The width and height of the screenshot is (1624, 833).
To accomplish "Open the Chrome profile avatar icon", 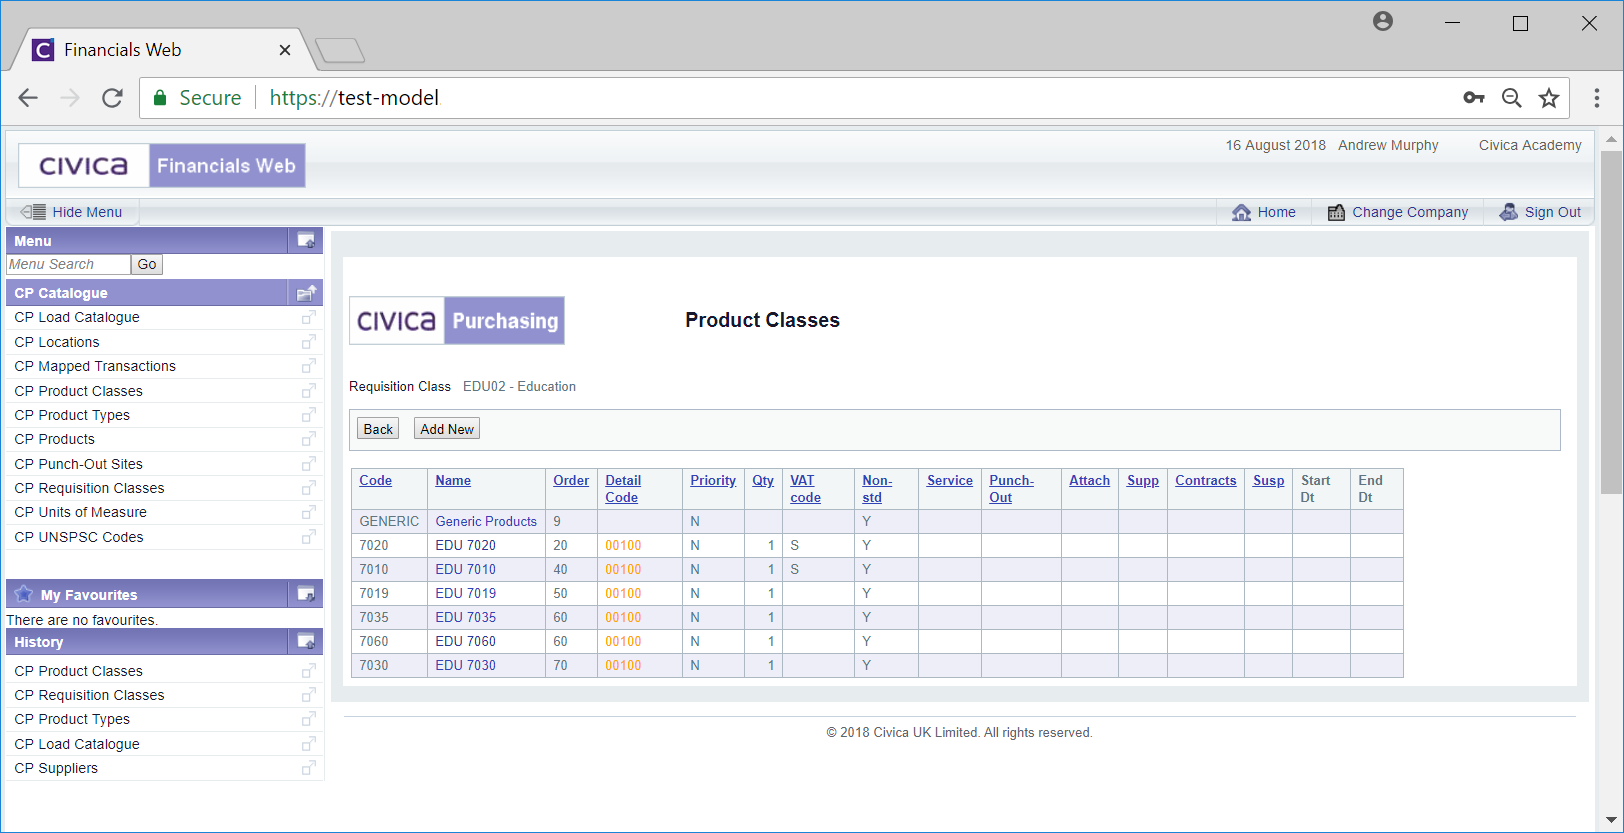I will pos(1383,21).
